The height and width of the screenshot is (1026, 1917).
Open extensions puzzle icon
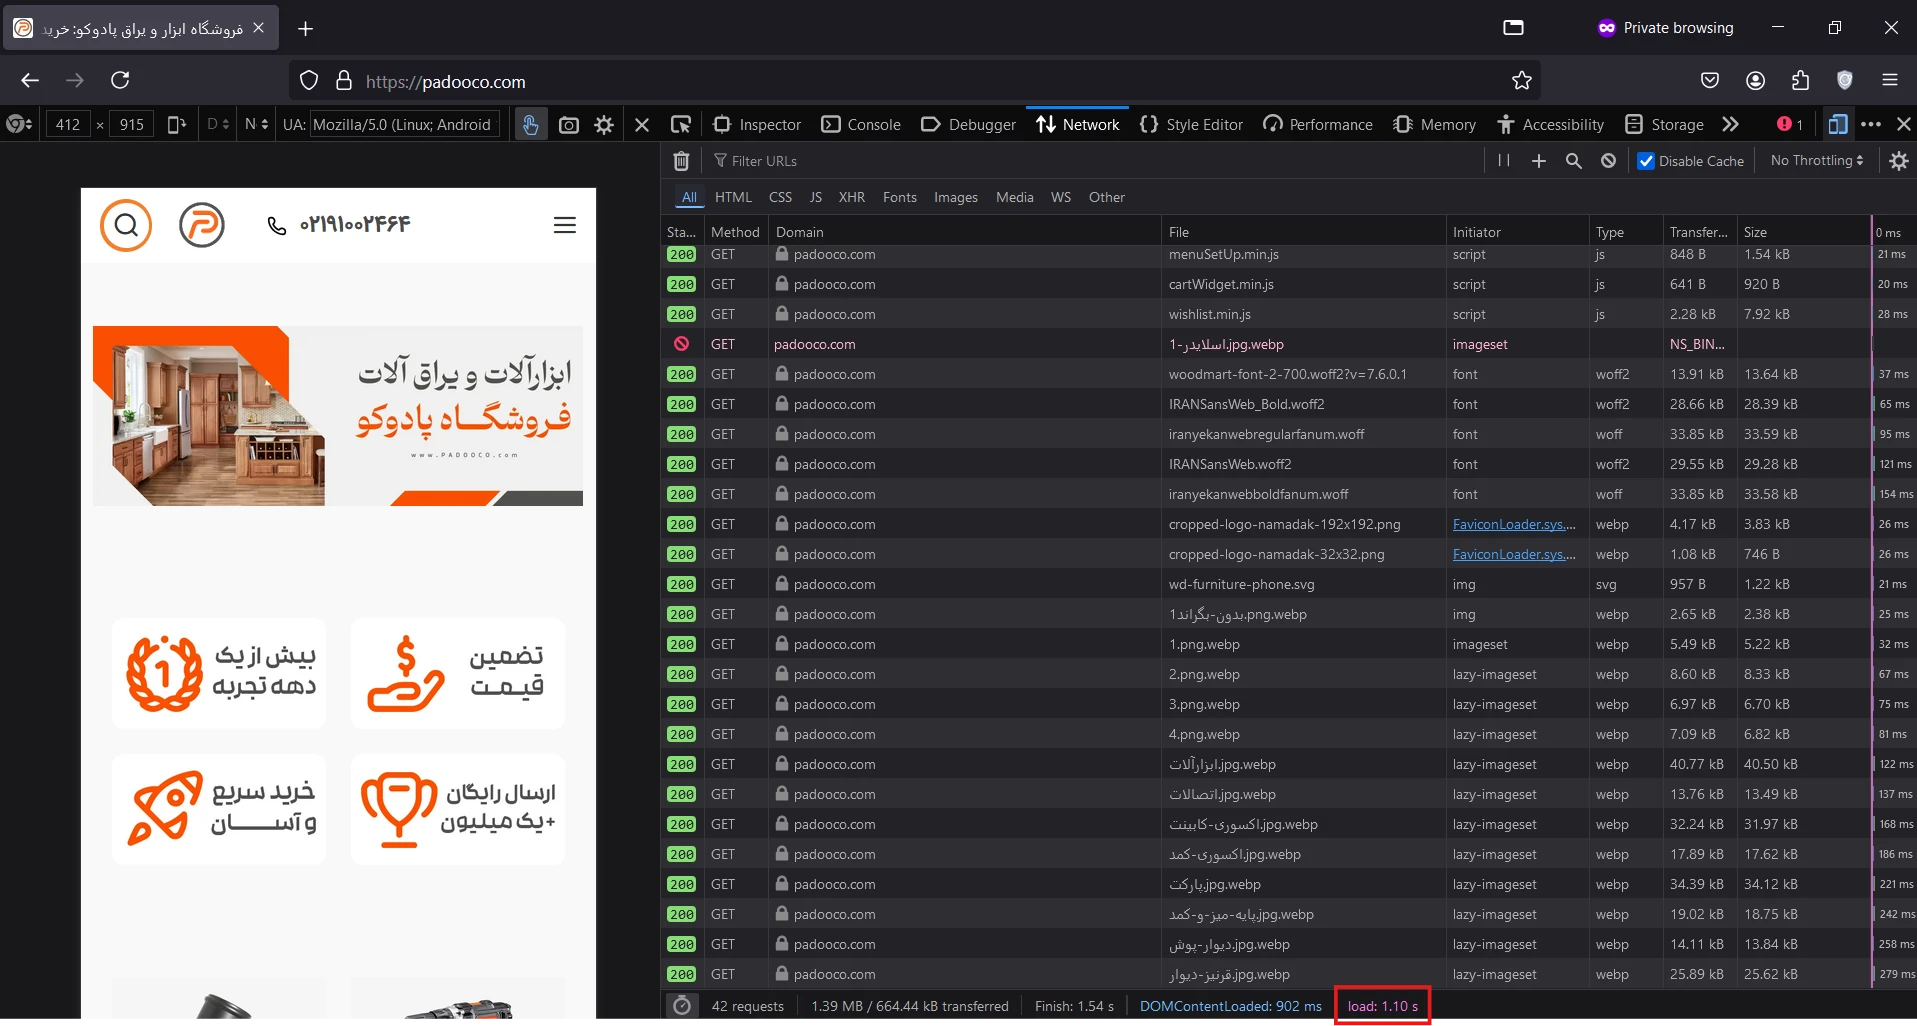pos(1800,80)
